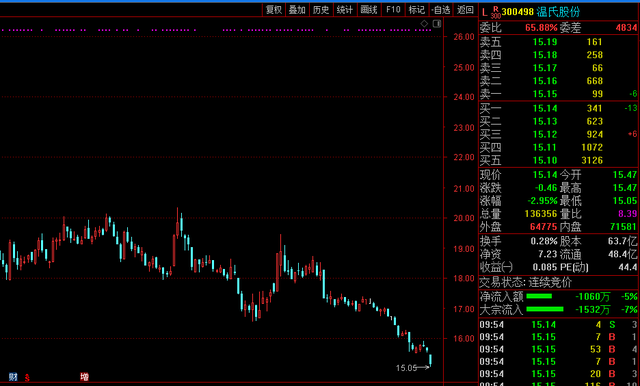The image size is (640, 386).
Task: Select the 画线 drawing tool
Action: [x=369, y=10]
